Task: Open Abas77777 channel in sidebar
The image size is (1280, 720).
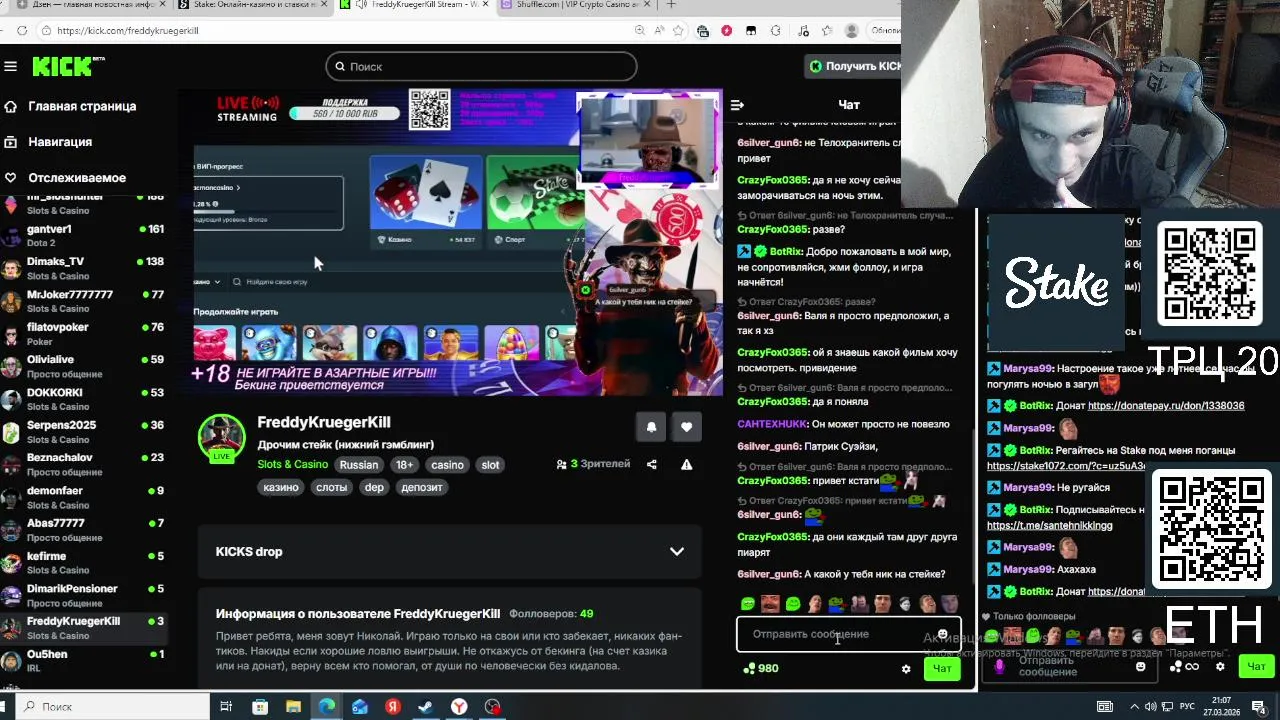Action: pos(83,529)
